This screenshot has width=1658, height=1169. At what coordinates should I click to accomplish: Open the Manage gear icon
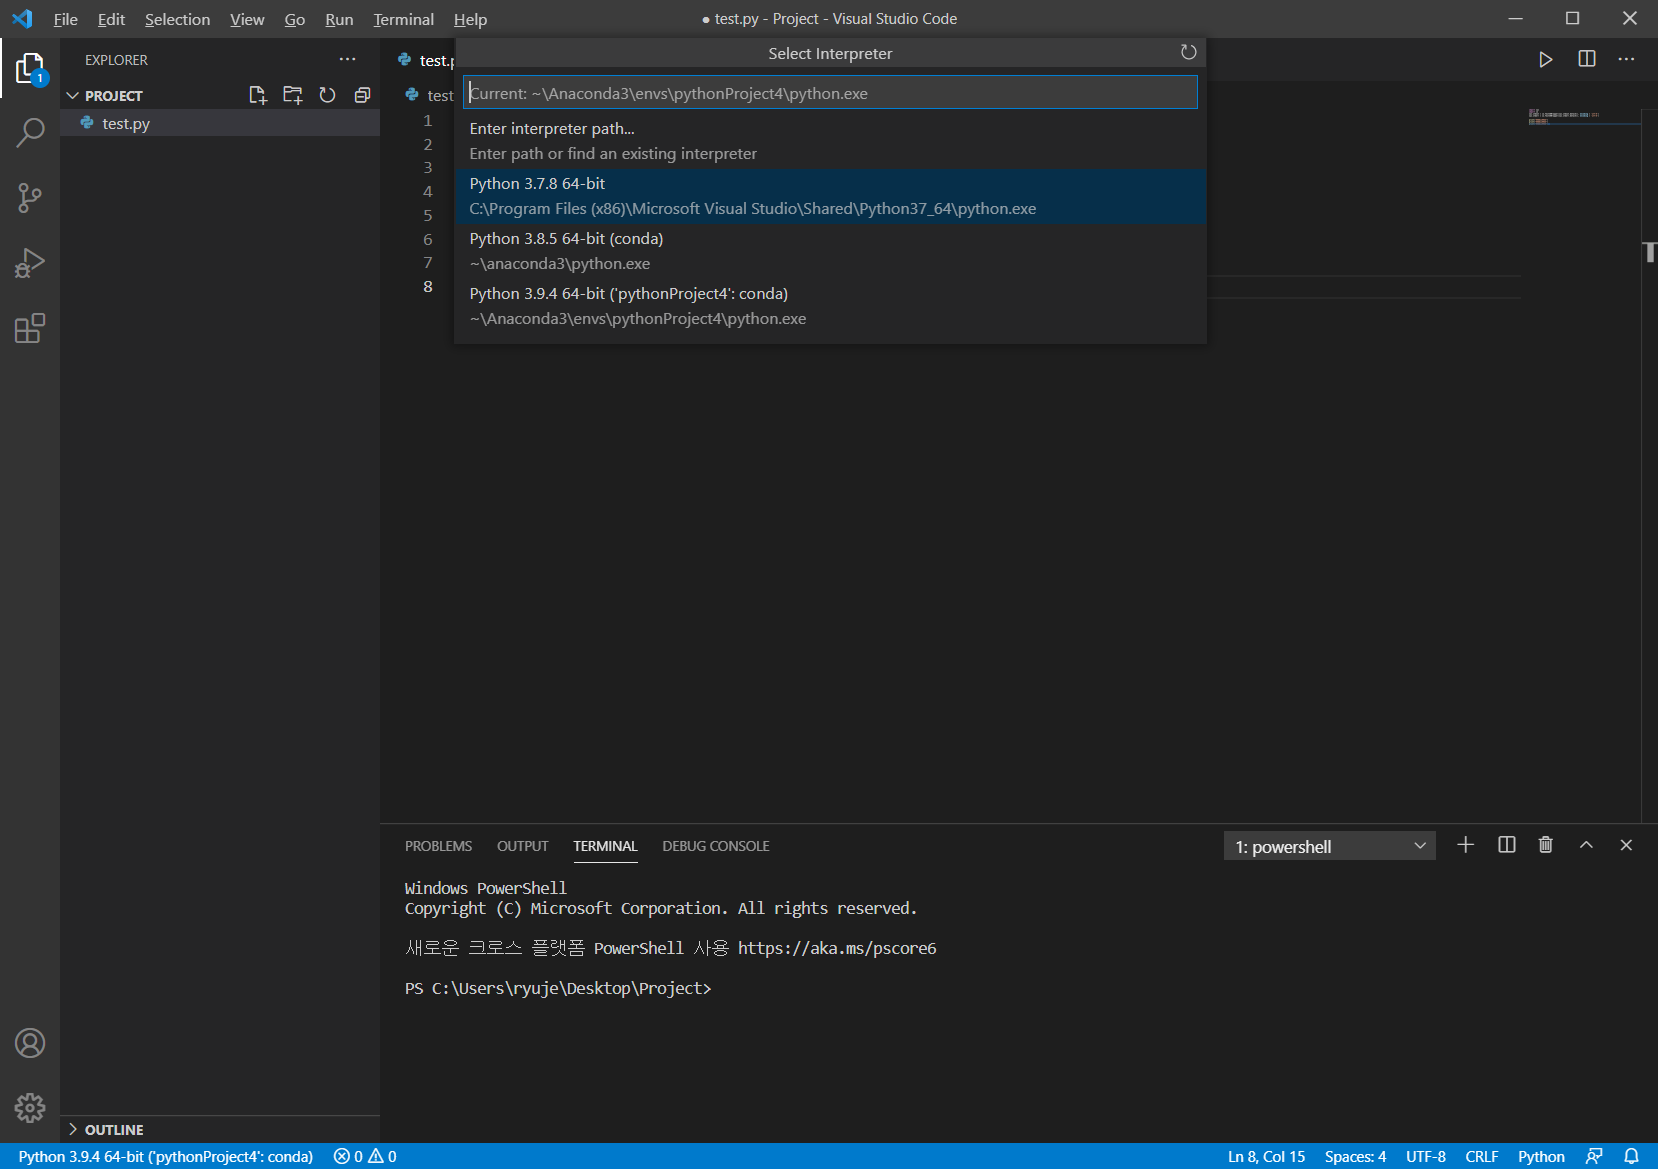click(x=30, y=1107)
